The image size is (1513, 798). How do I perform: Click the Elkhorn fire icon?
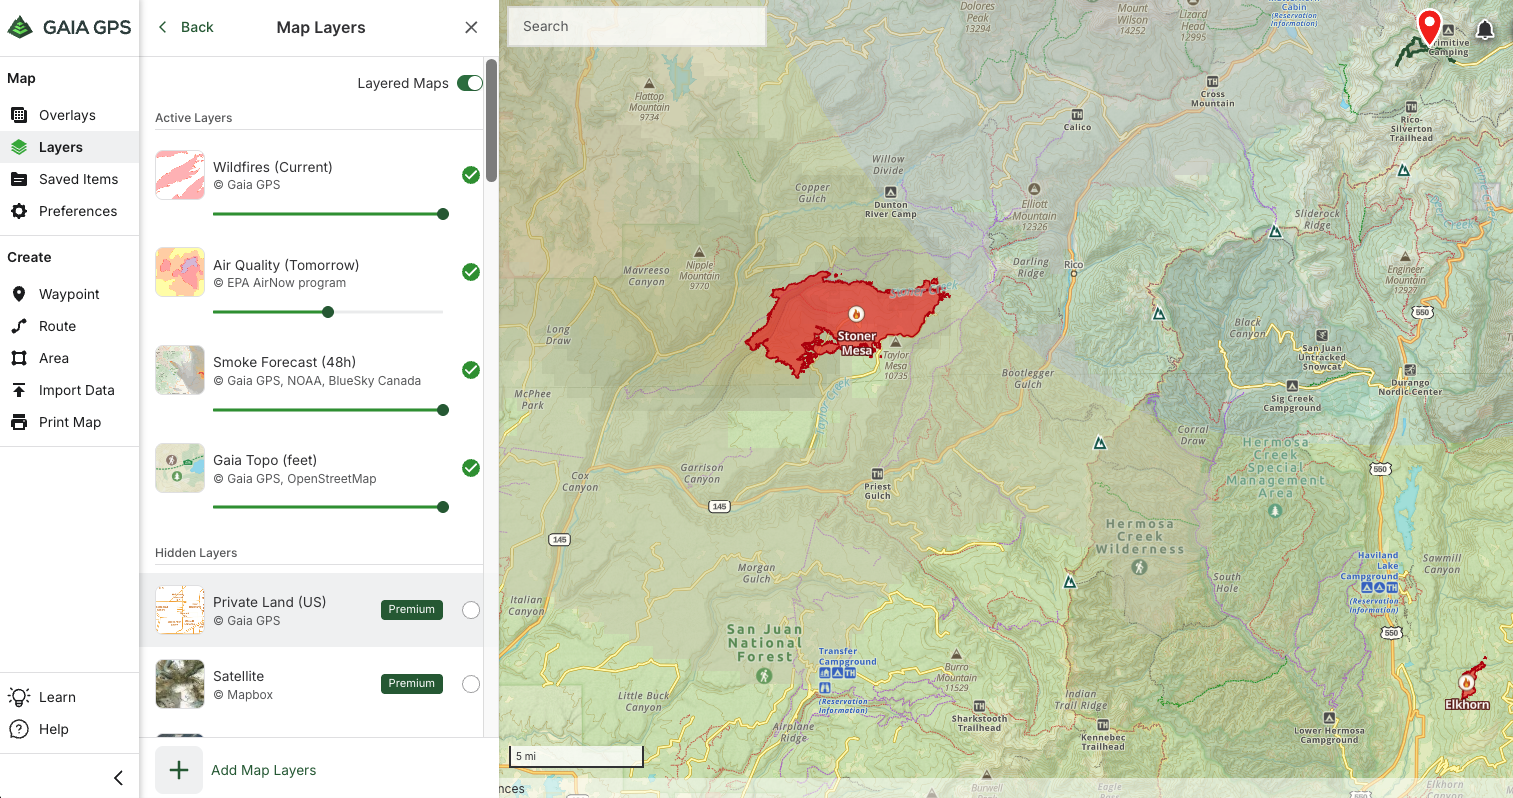click(1466, 683)
